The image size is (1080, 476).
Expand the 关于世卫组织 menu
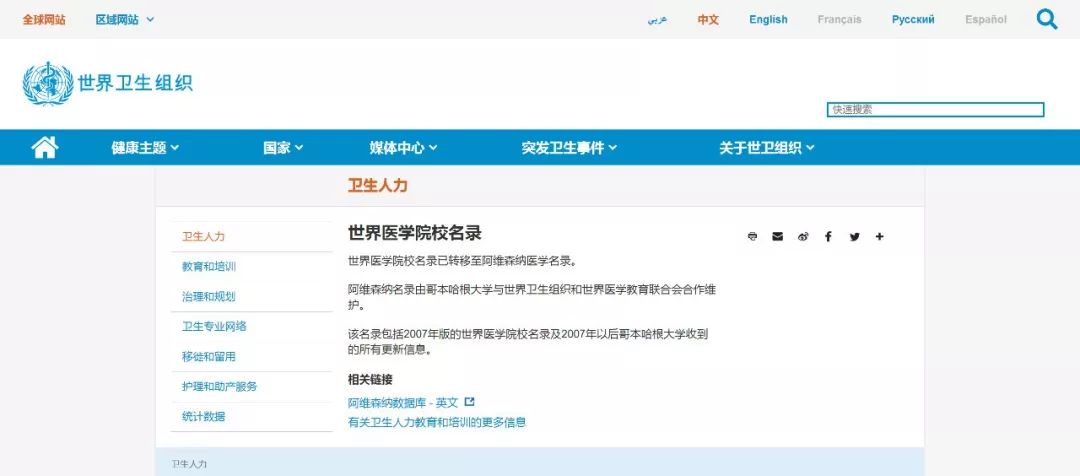pos(767,147)
